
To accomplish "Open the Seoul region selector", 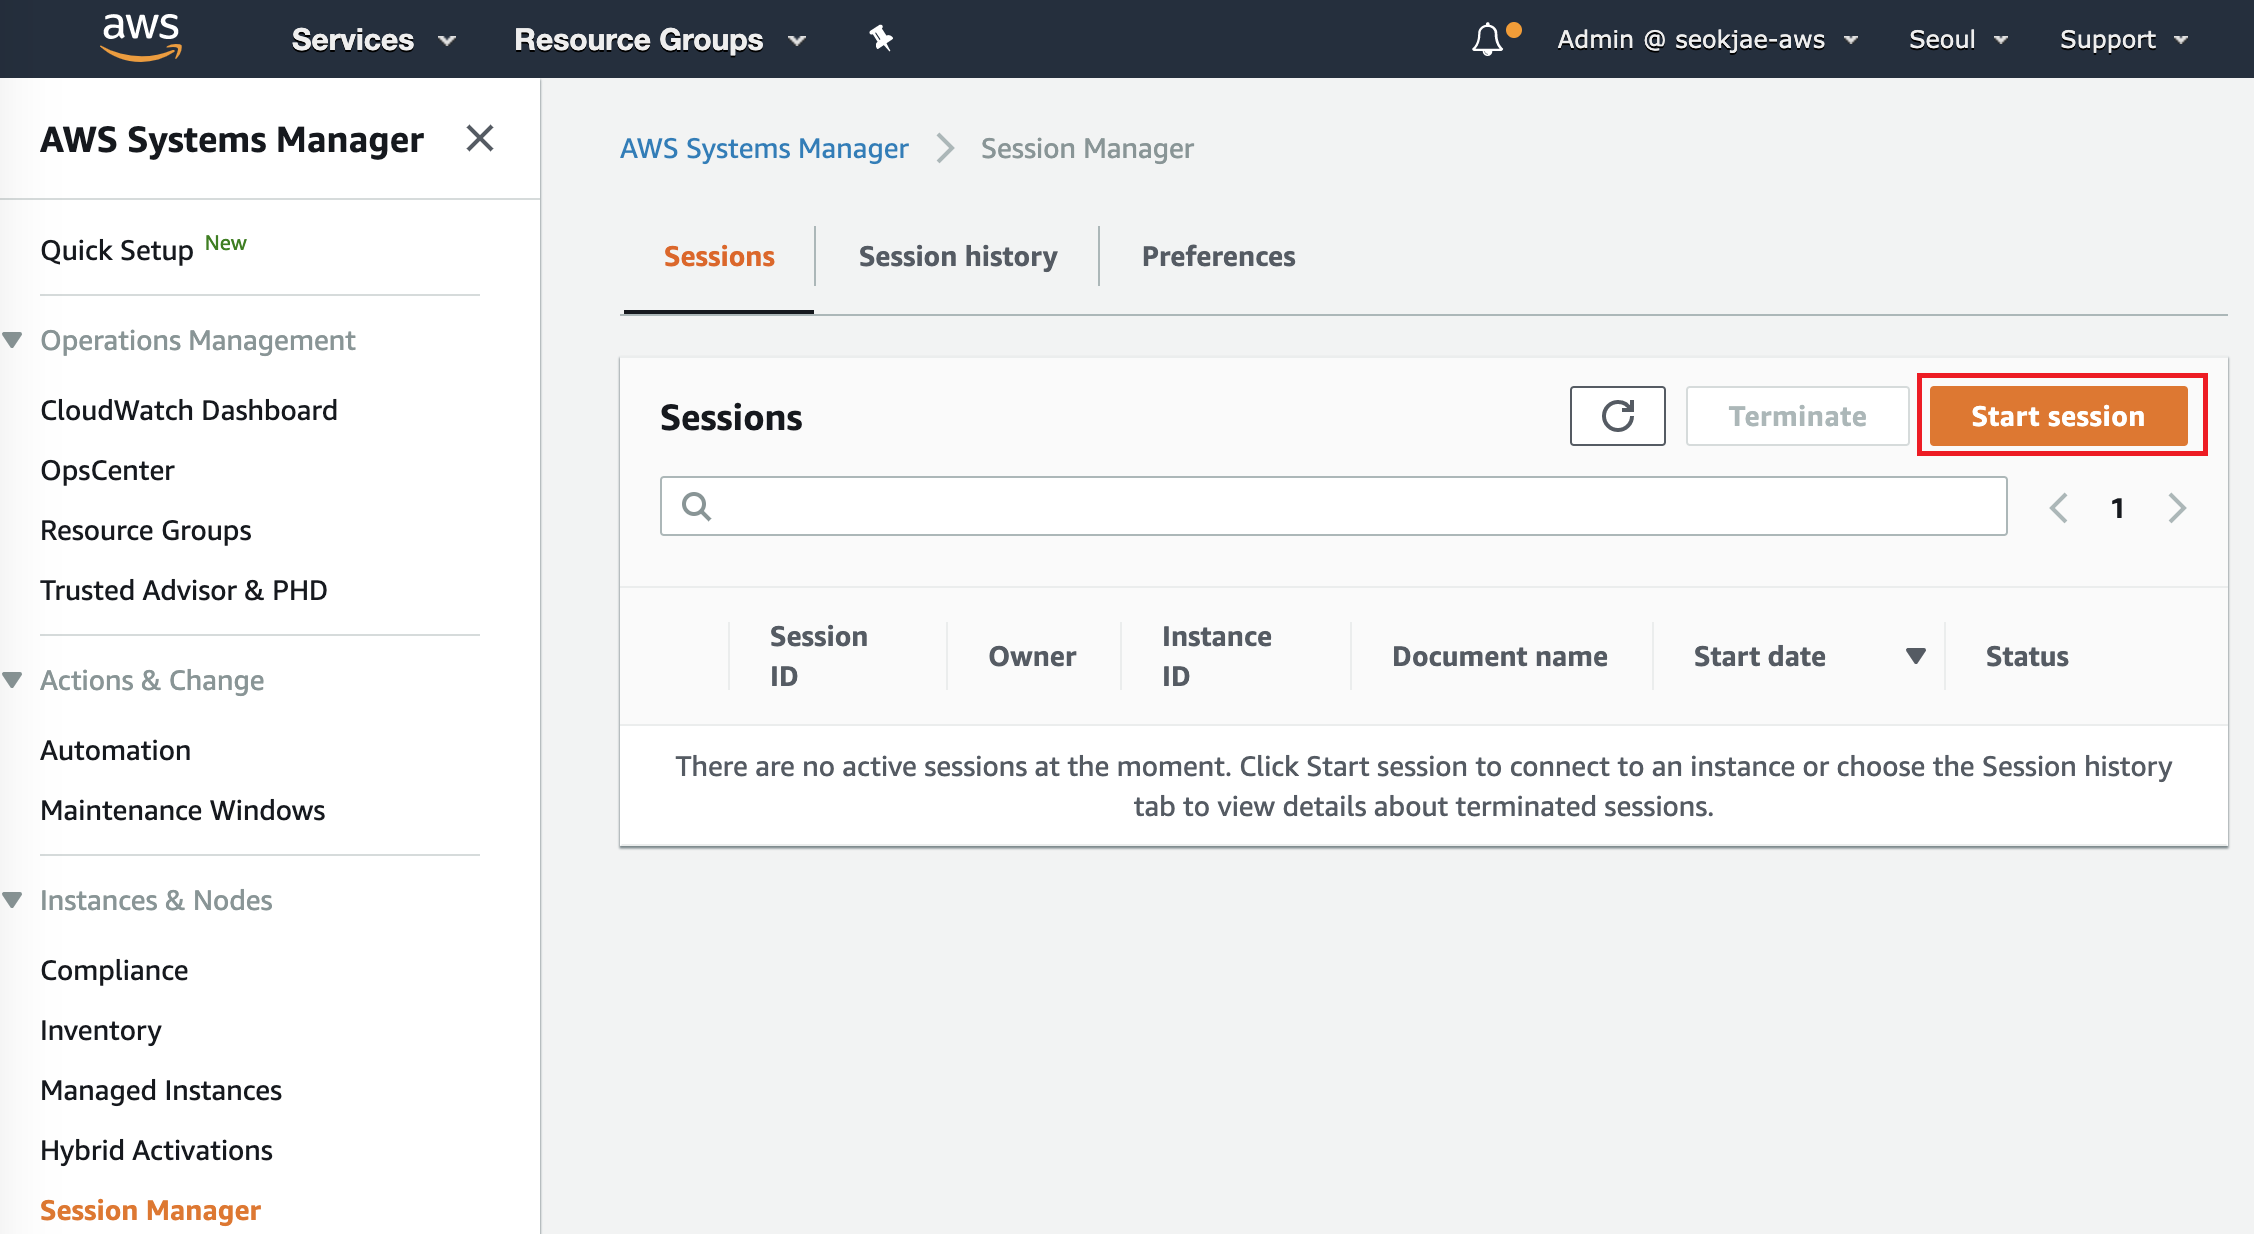I will pos(1957,40).
